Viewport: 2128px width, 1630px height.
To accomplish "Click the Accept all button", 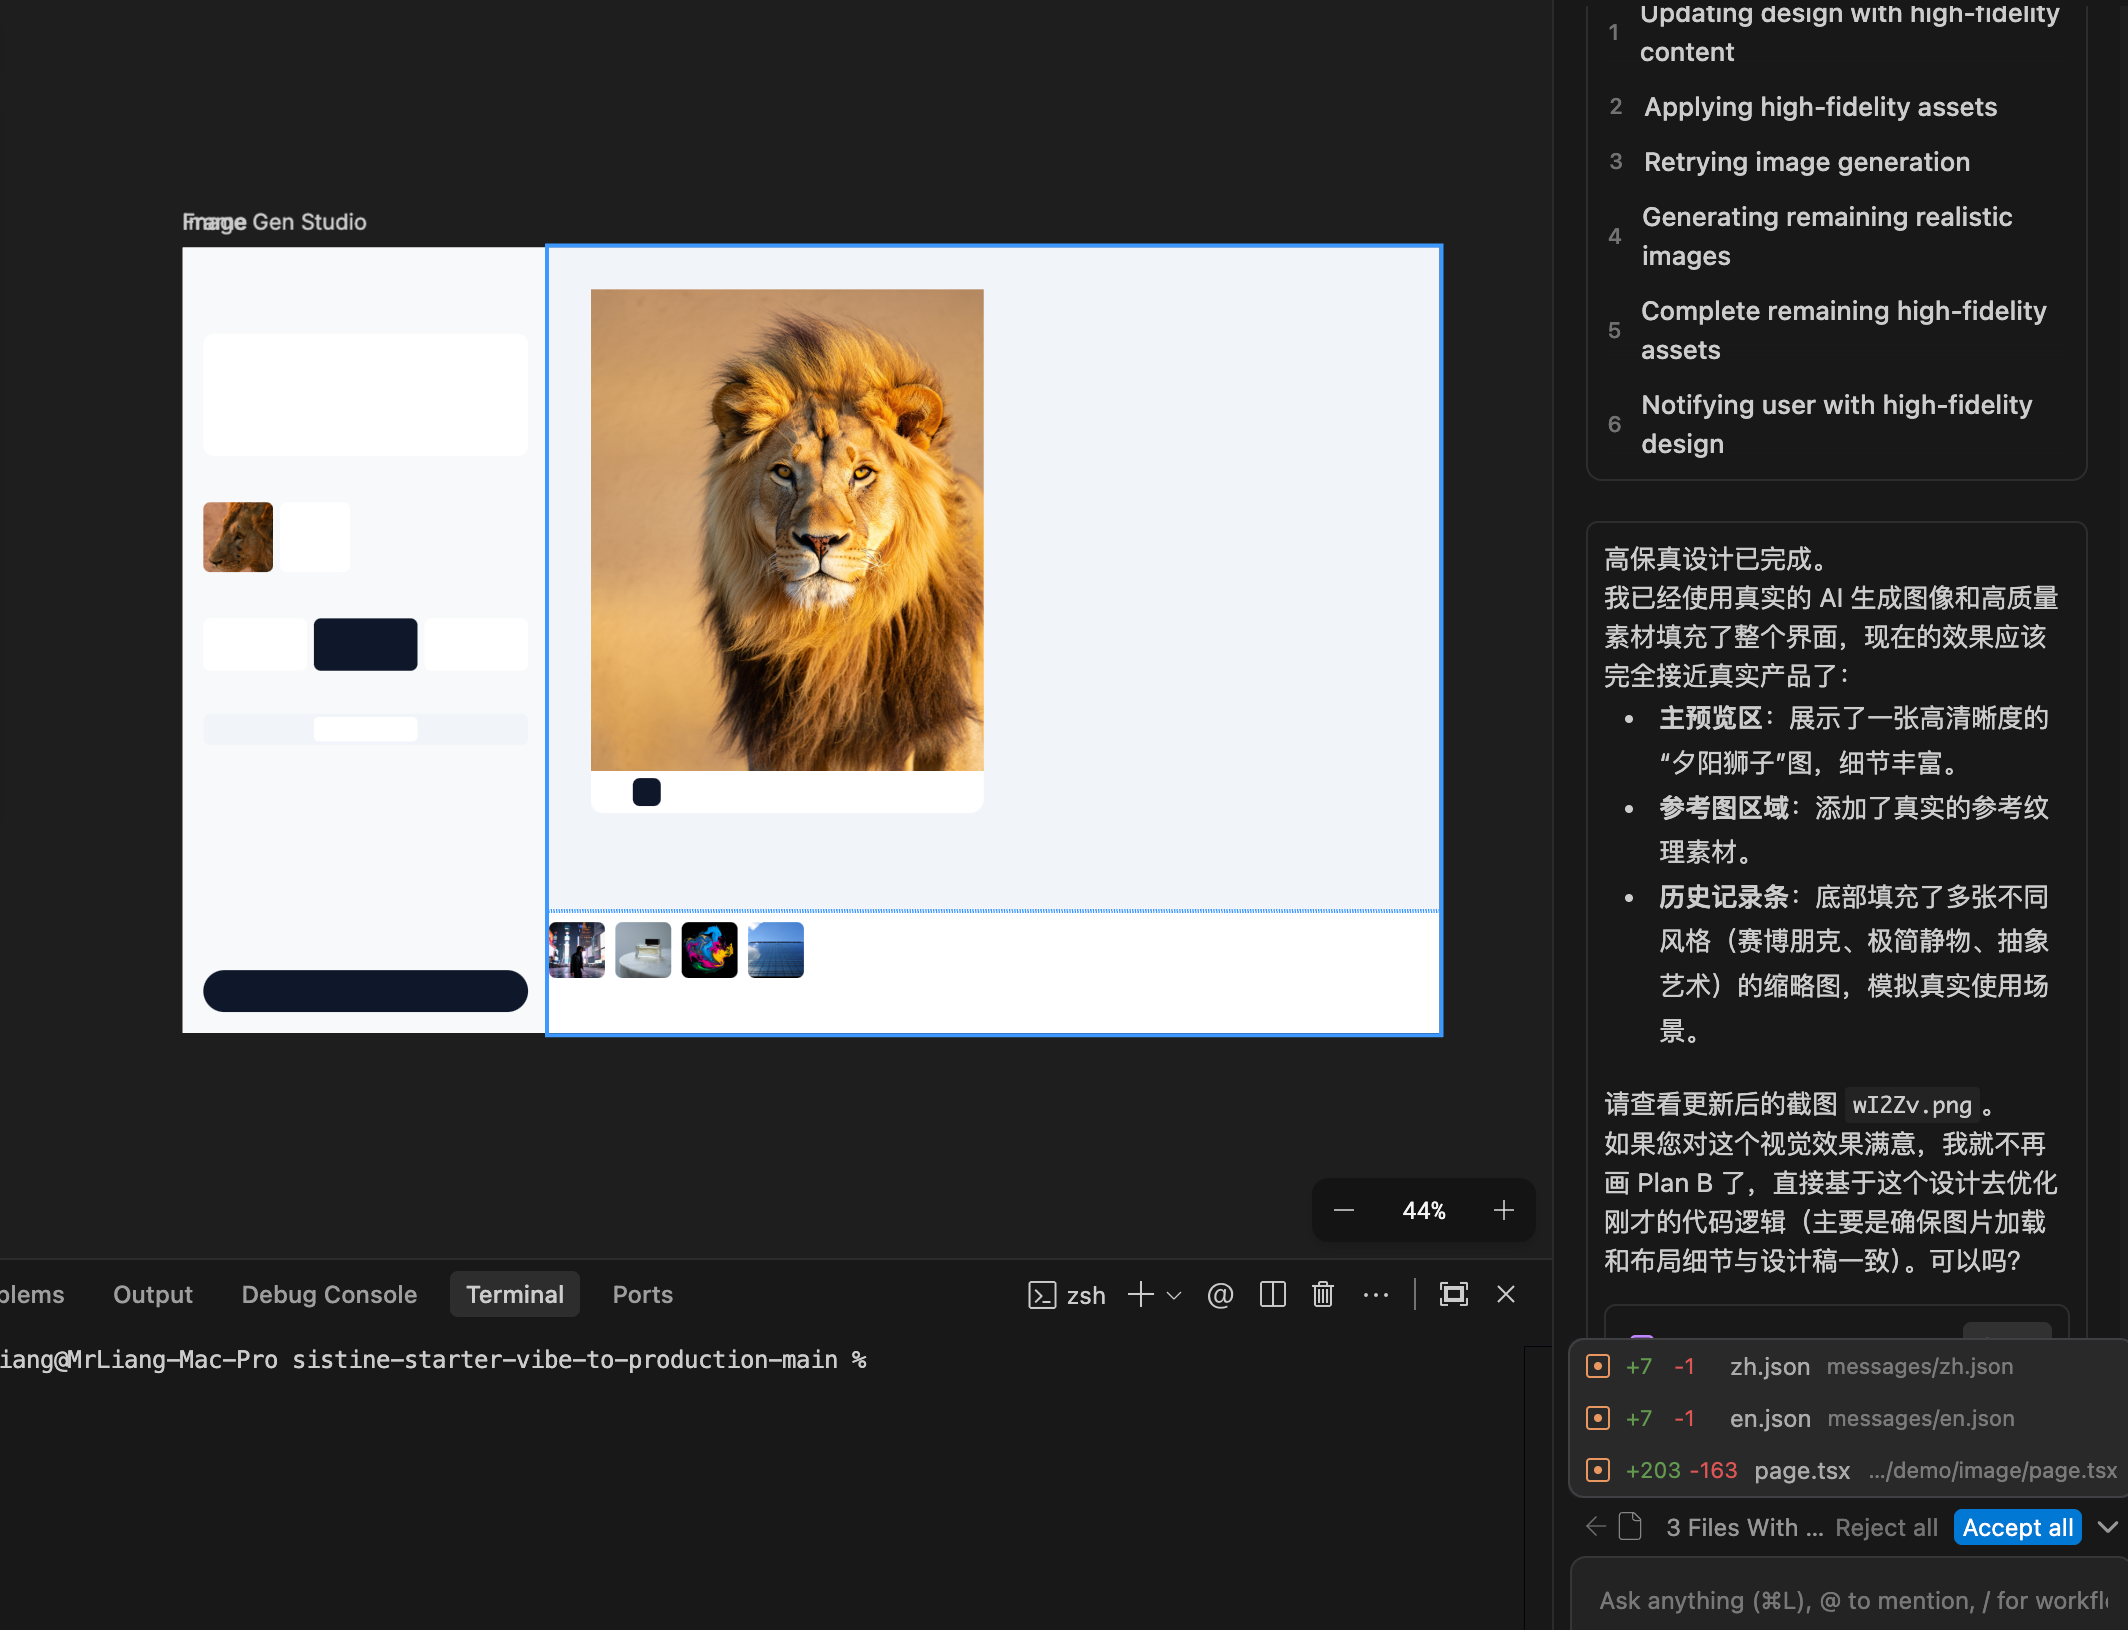I will point(2016,1527).
